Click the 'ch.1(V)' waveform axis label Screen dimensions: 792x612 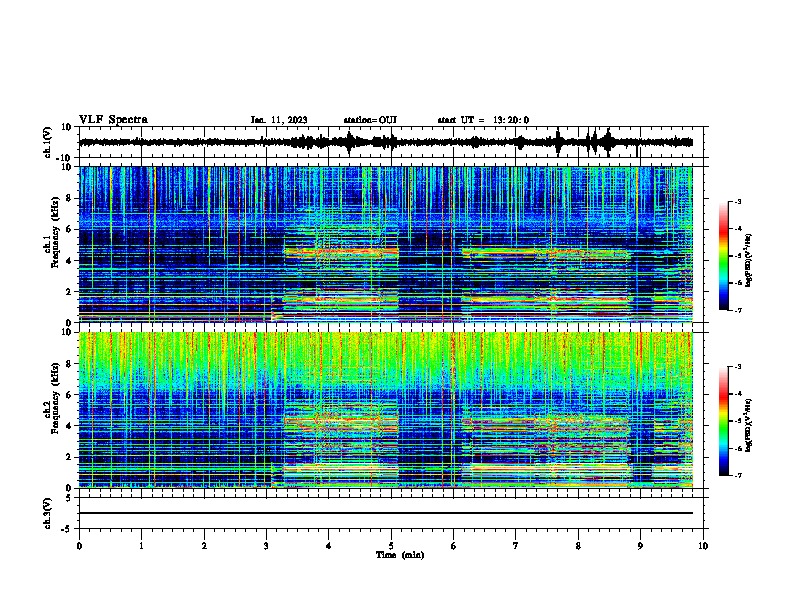coord(48,142)
